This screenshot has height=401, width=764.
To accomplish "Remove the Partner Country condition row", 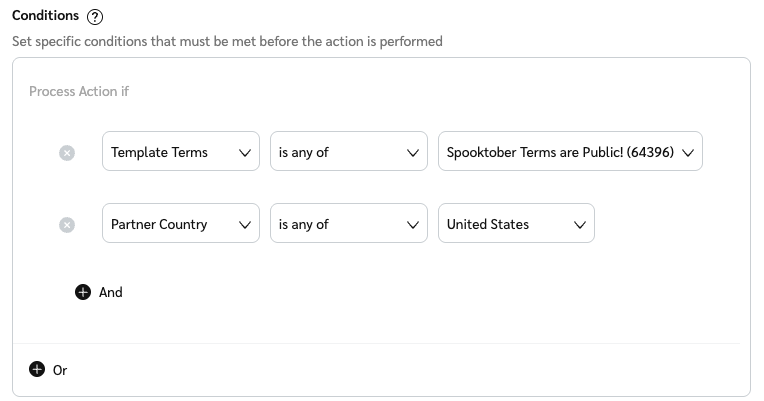I will click(67, 225).
